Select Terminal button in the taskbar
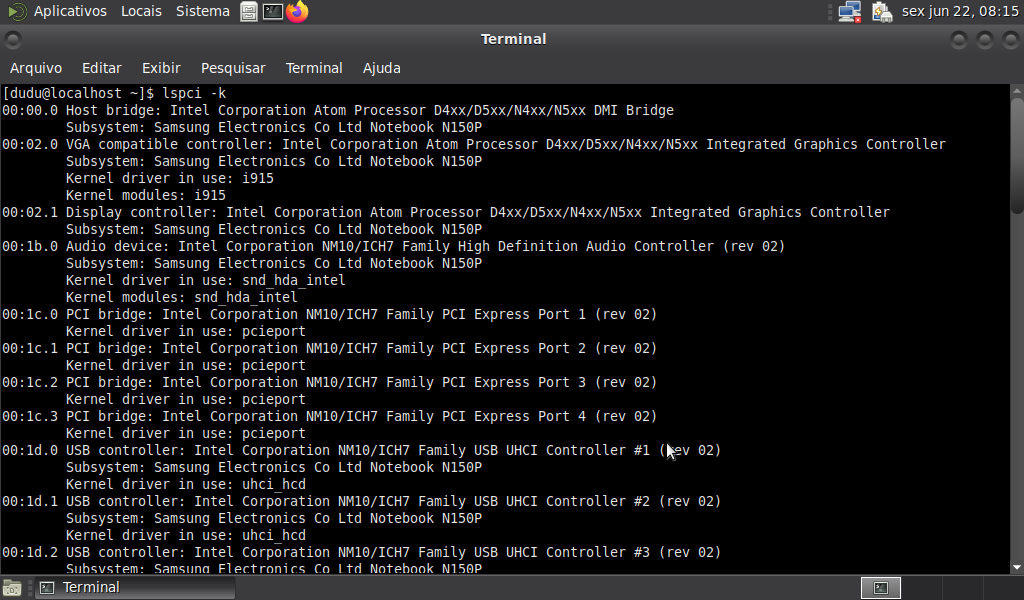The height and width of the screenshot is (600, 1024). point(135,588)
